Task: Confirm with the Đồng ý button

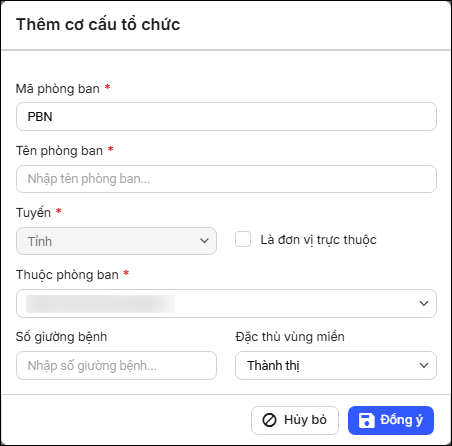Action: pos(391,420)
